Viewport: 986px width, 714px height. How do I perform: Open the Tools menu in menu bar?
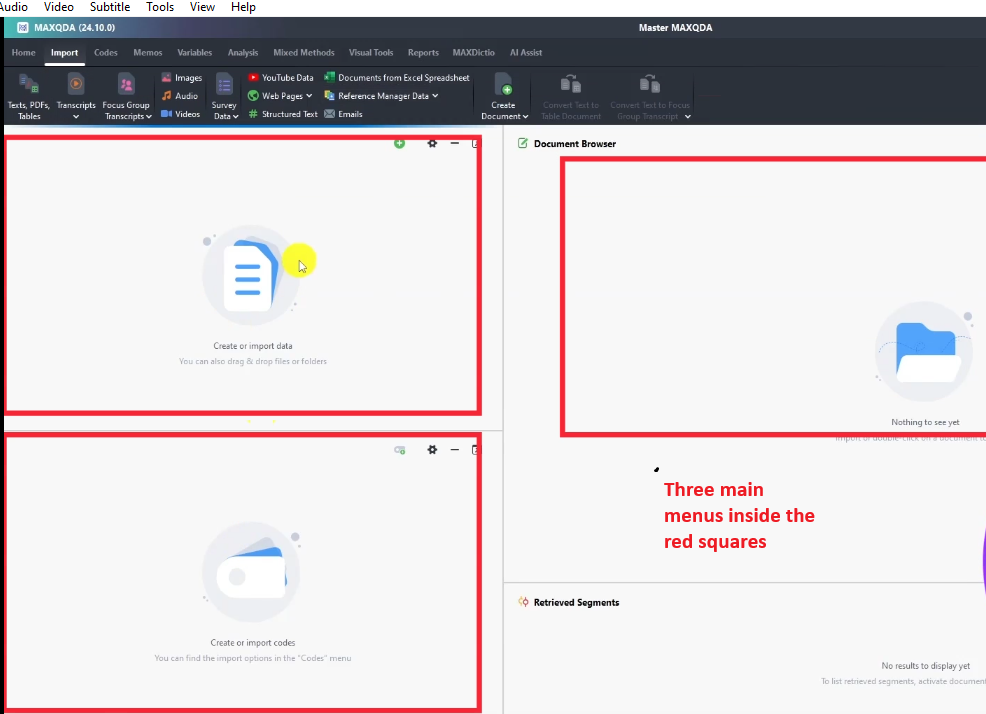[160, 7]
